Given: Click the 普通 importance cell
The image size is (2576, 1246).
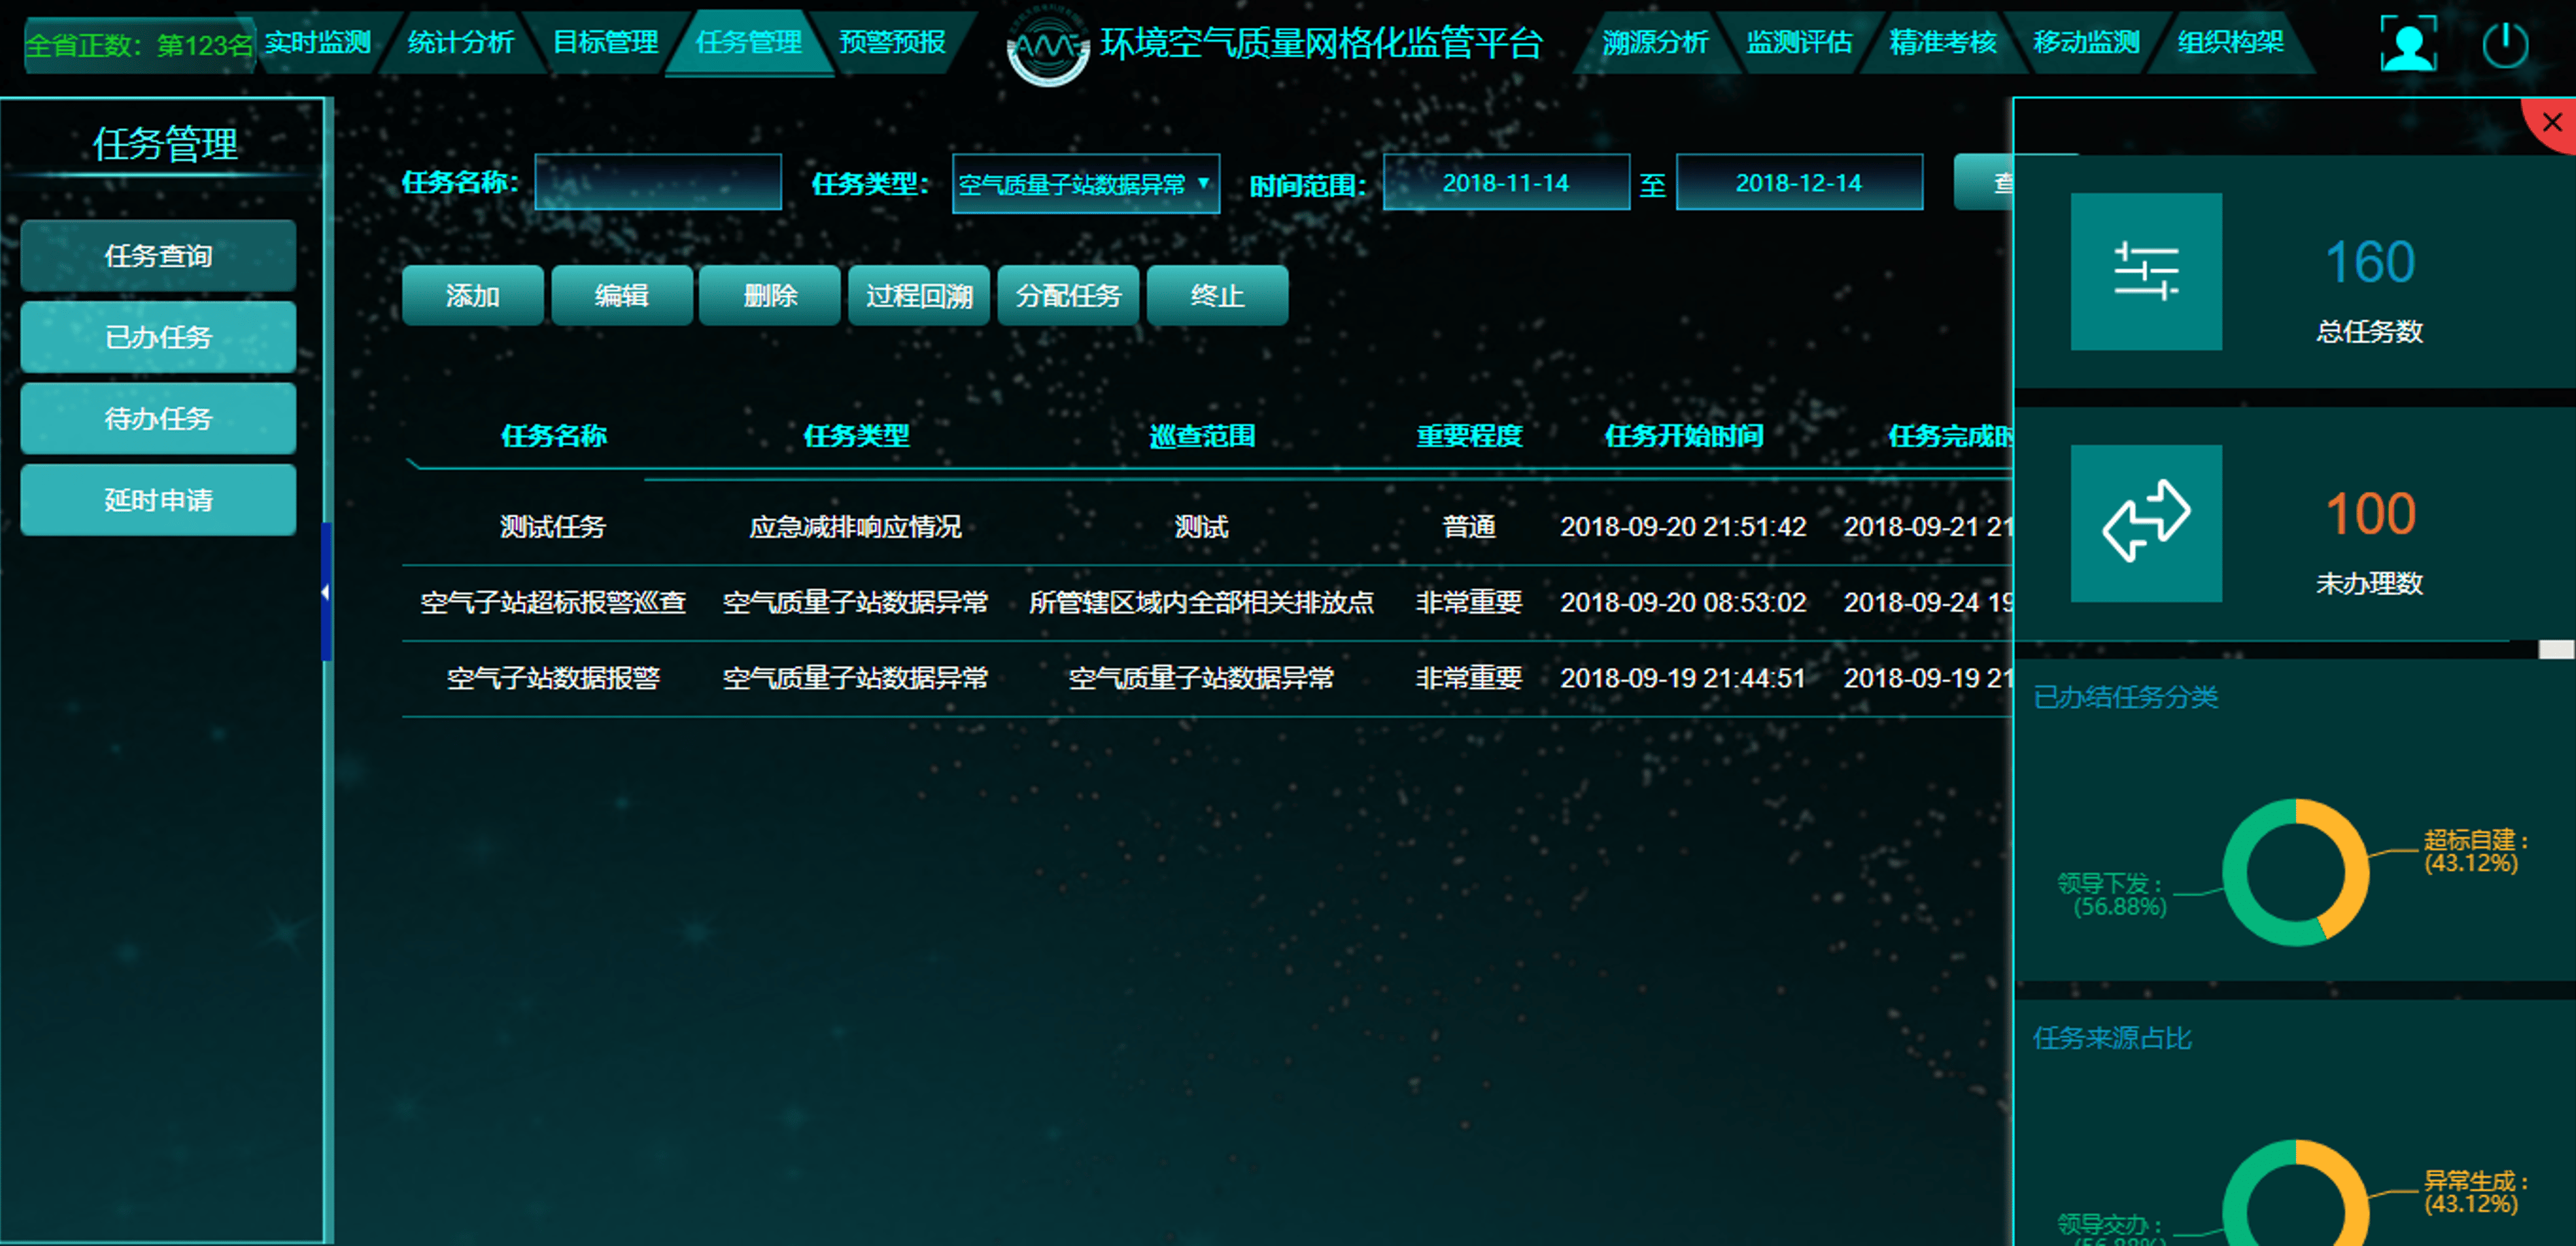Looking at the screenshot, I should (x=1469, y=527).
